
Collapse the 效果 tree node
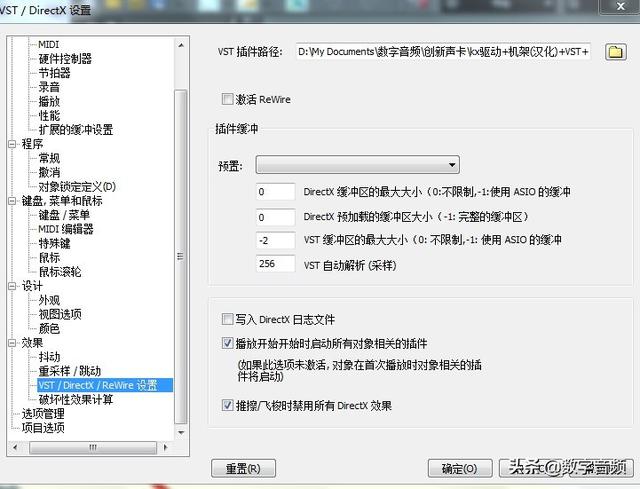pyautogui.click(x=12, y=343)
